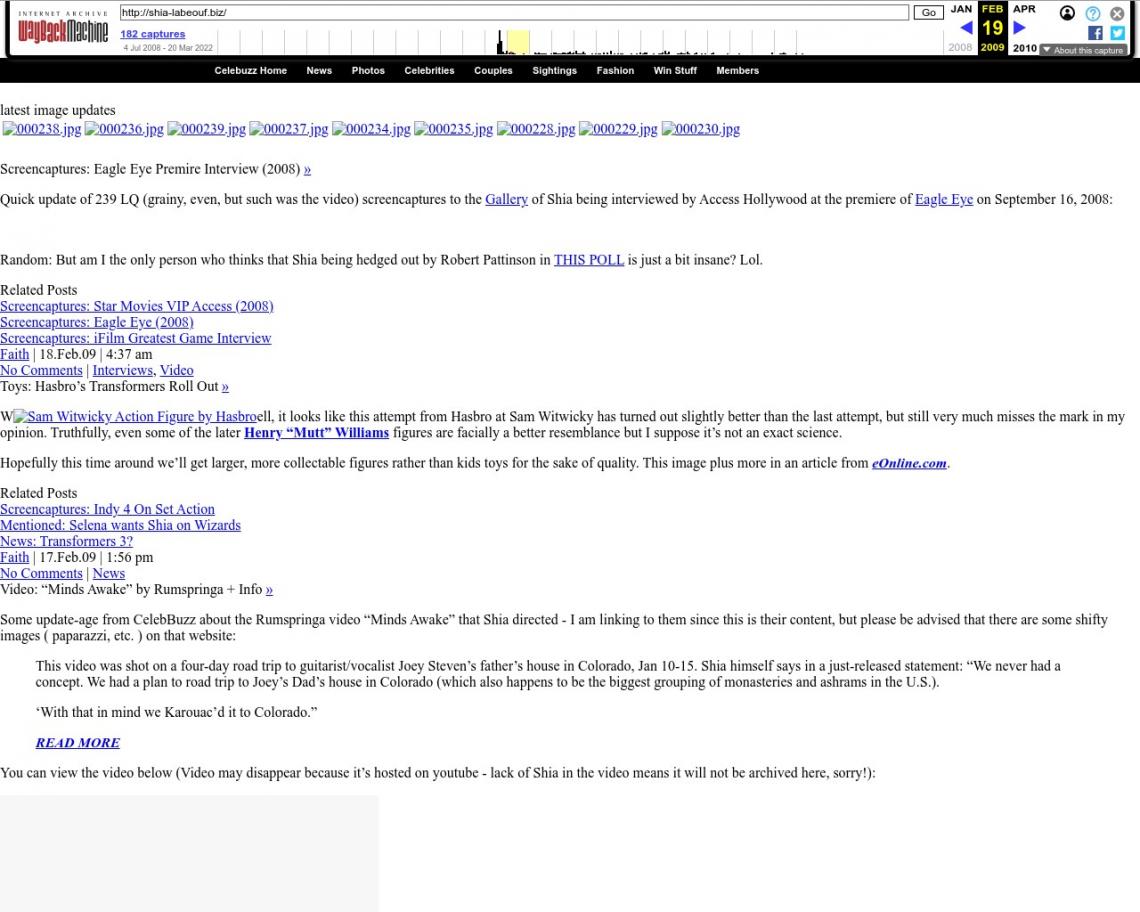Go to next capture with right arrow

tap(1019, 28)
